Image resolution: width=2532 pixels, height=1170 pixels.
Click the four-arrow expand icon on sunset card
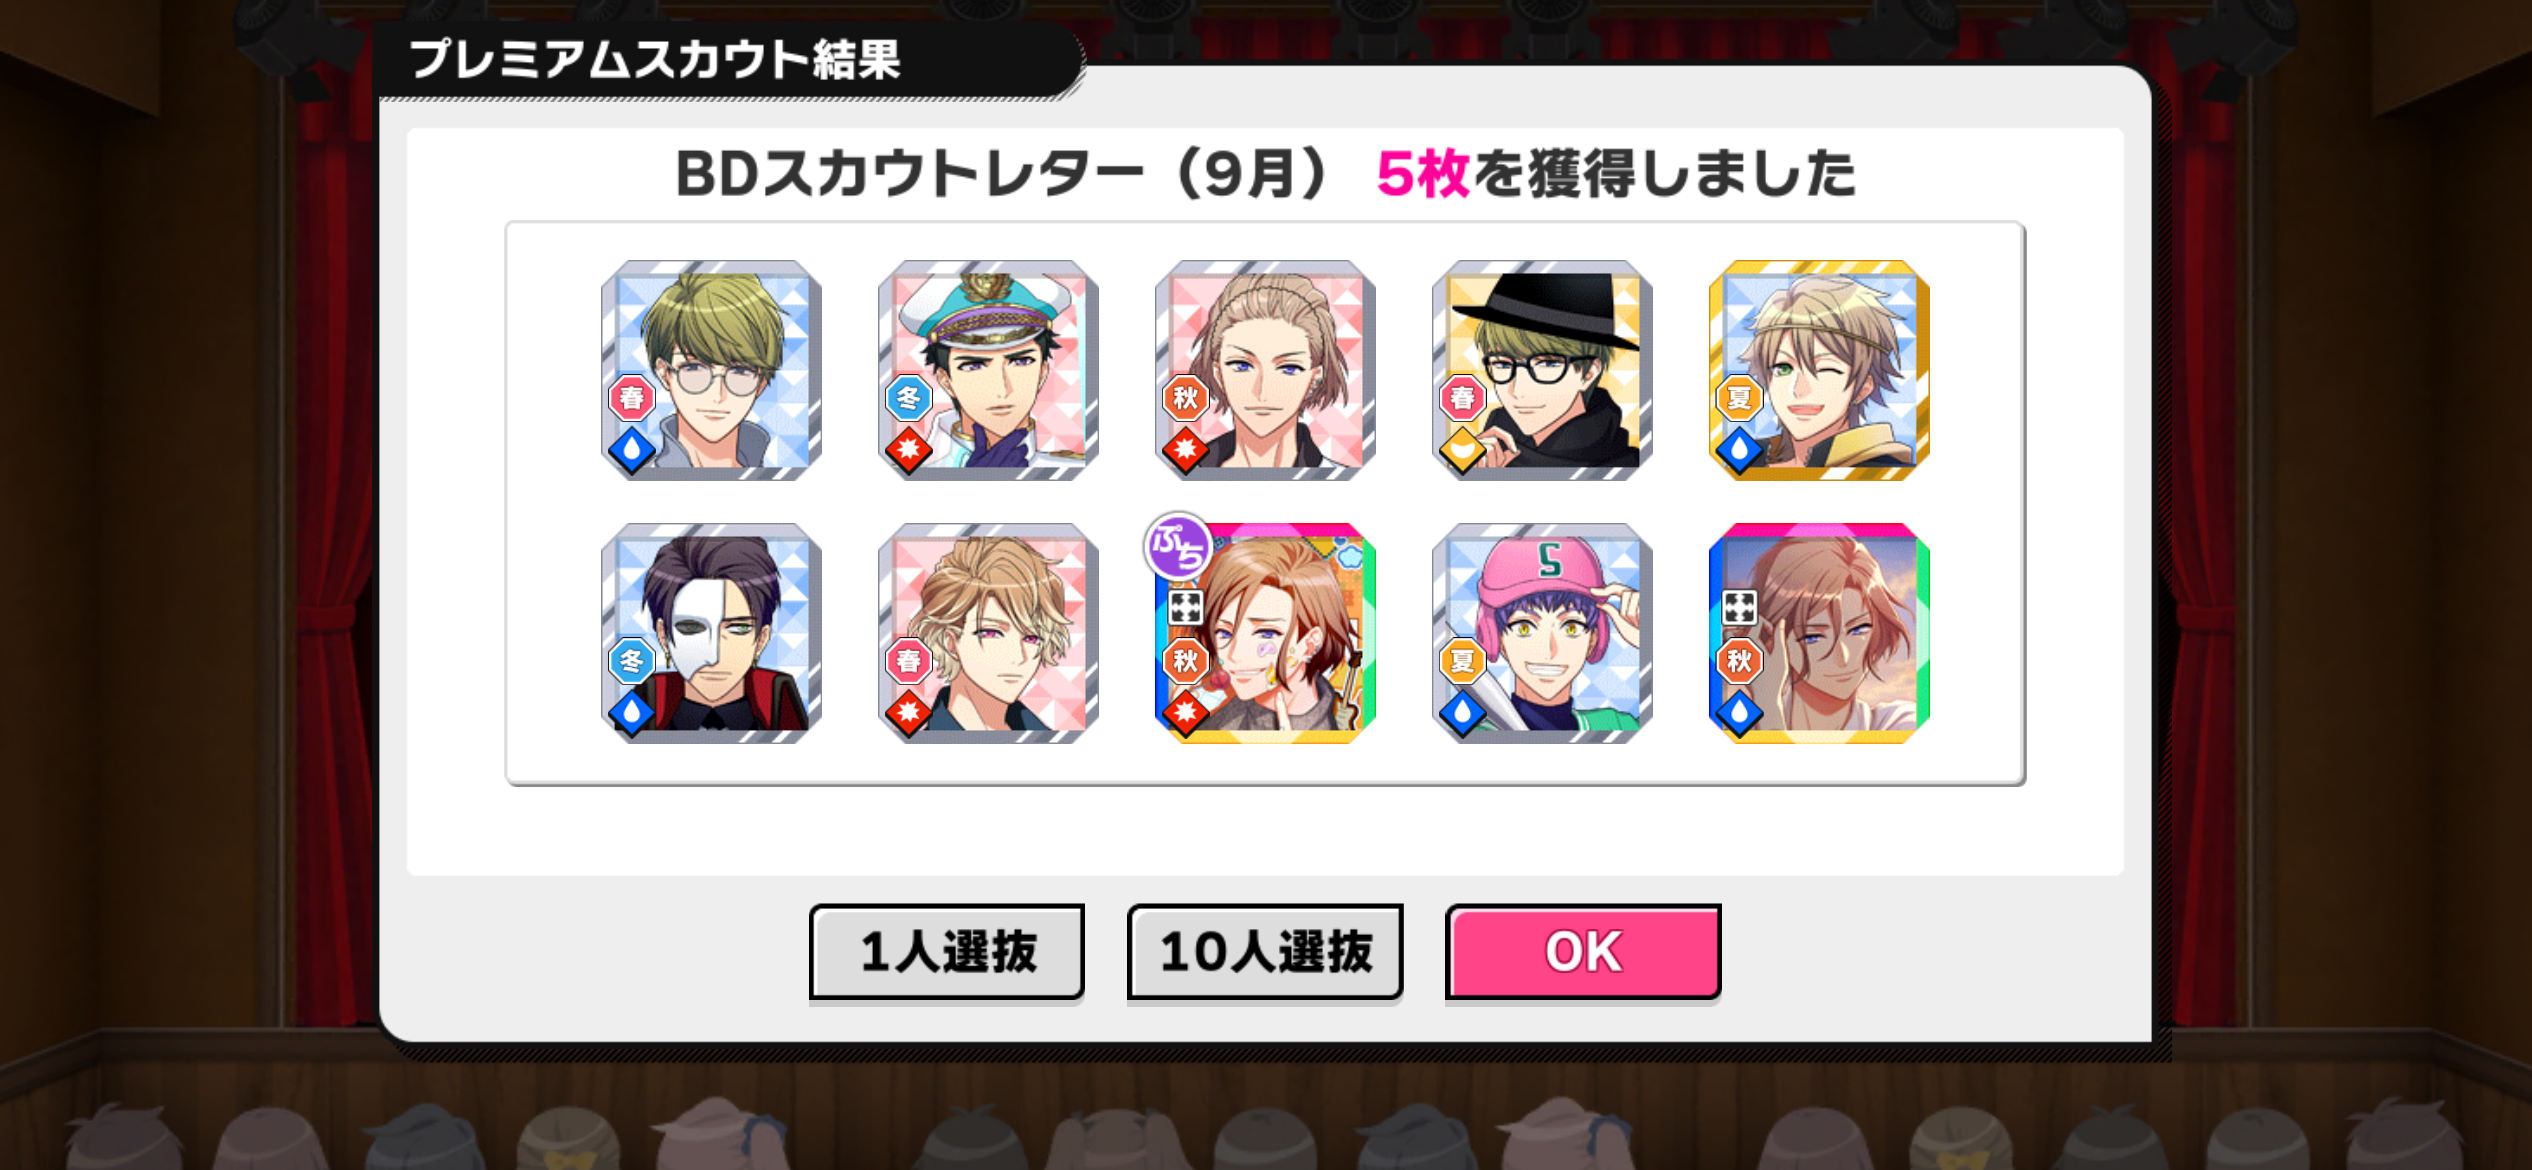[1740, 607]
